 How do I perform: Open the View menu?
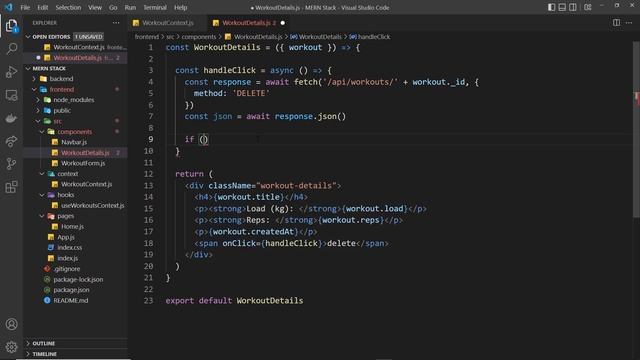click(95, 7)
